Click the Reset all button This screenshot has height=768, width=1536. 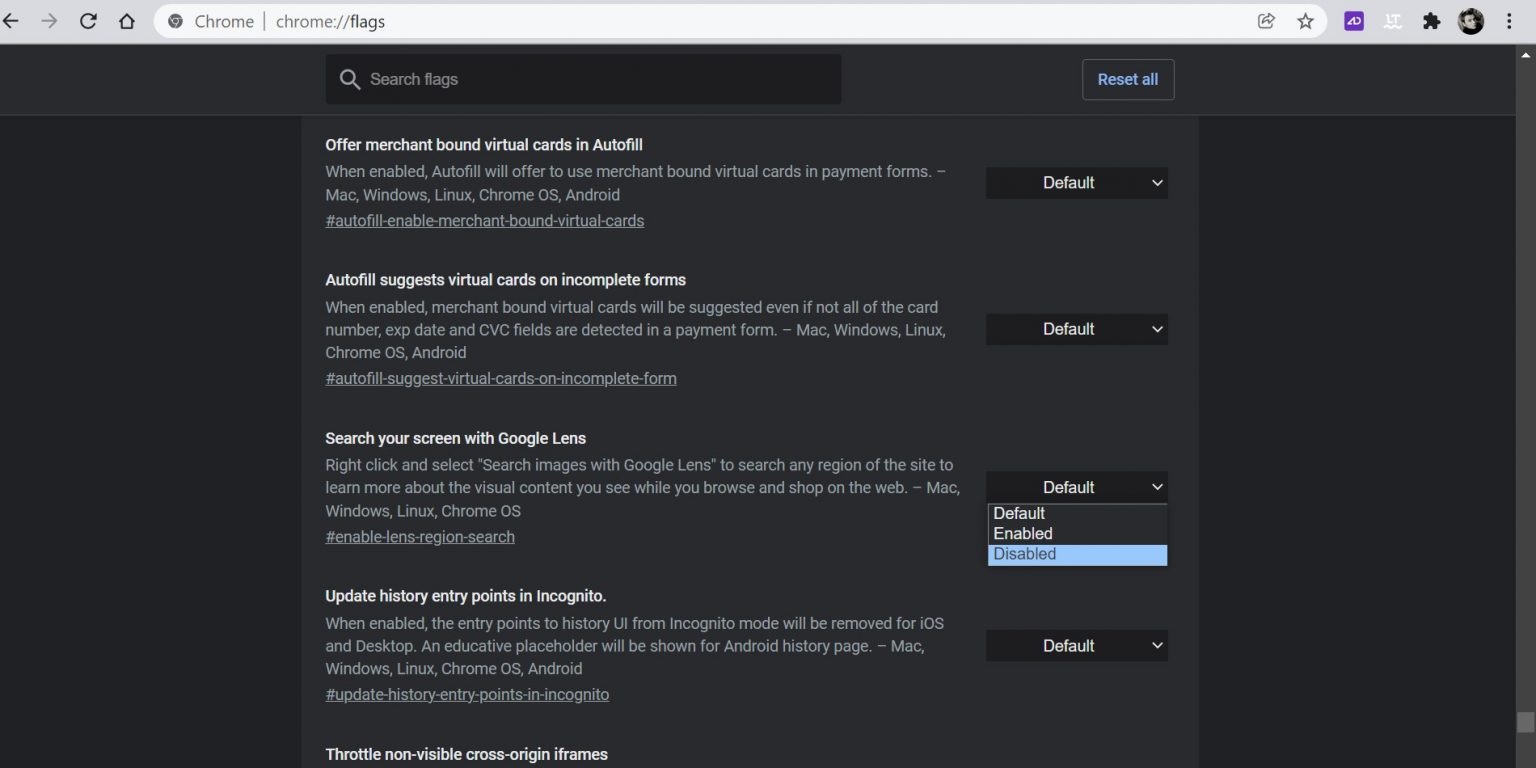1128,79
